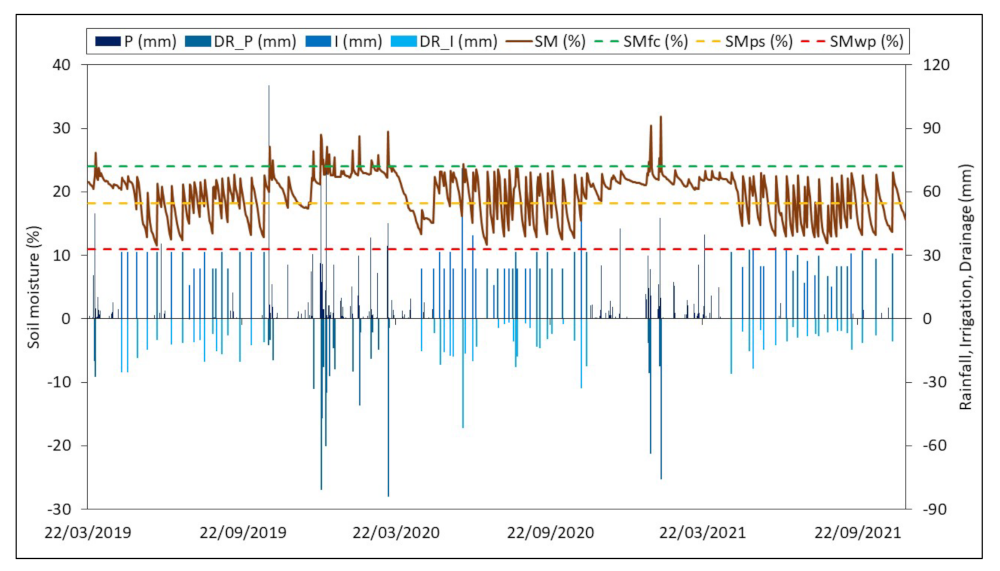This screenshot has height=571, width=1000.
Task: Click the 22/09/2019 date label
Action: (x=243, y=533)
